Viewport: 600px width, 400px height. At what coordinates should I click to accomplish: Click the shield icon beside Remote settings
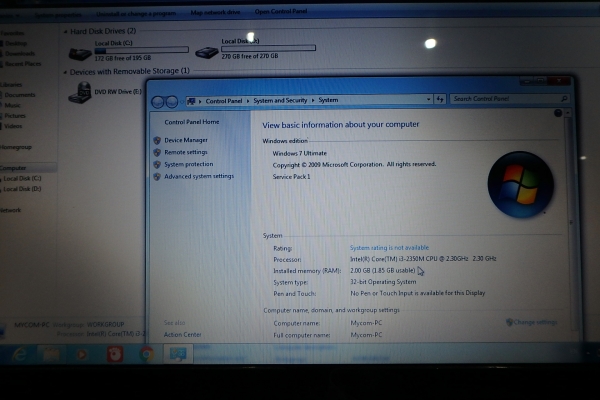coord(157,152)
